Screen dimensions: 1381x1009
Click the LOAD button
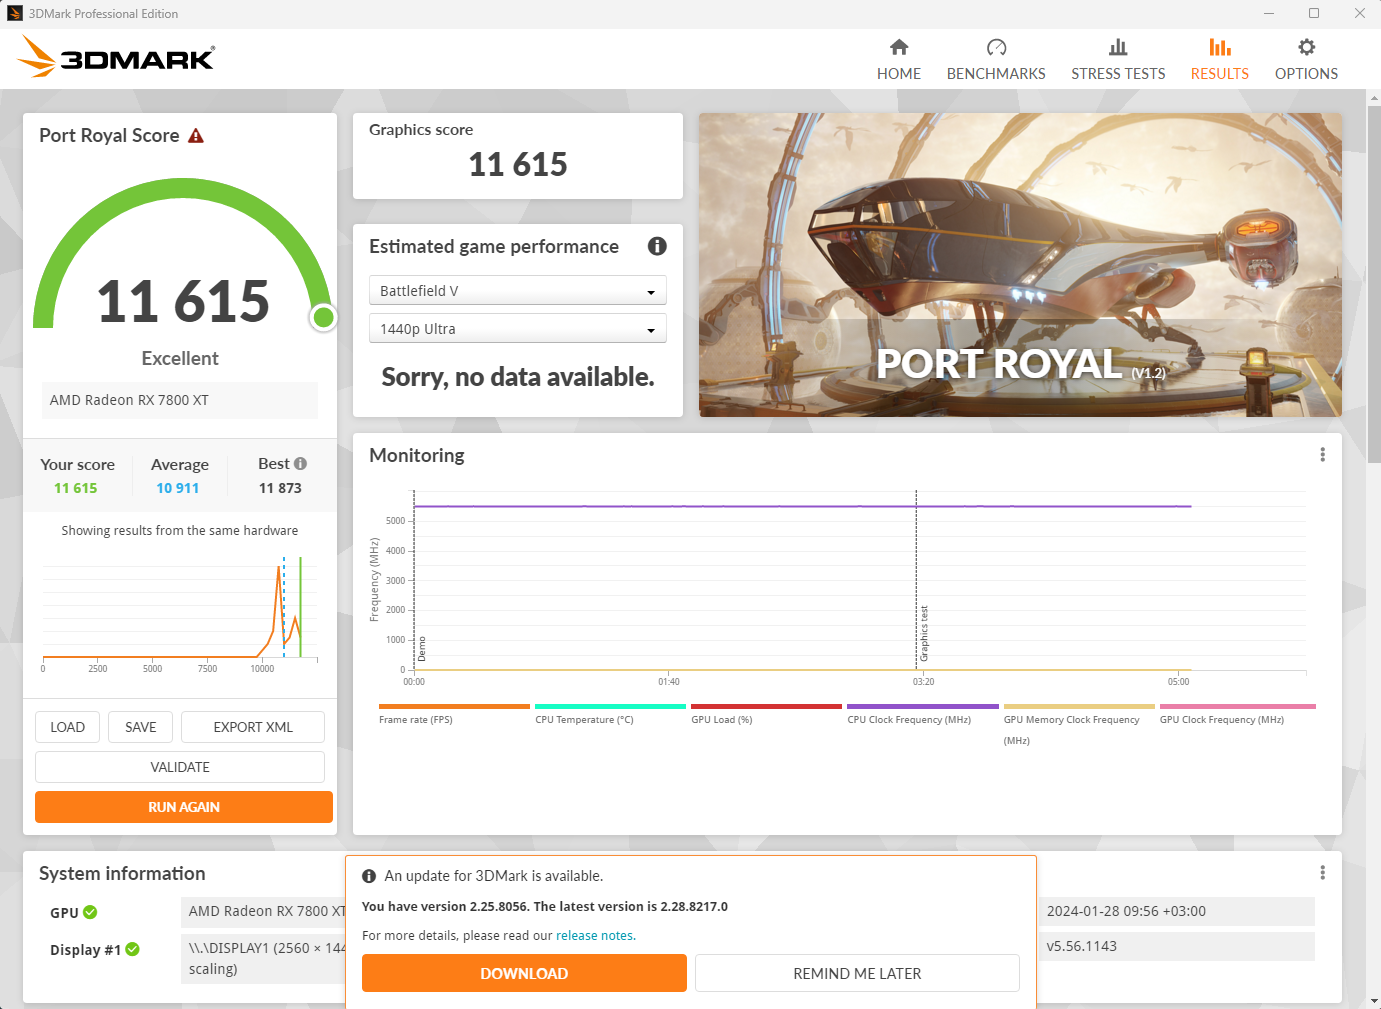[x=67, y=727]
